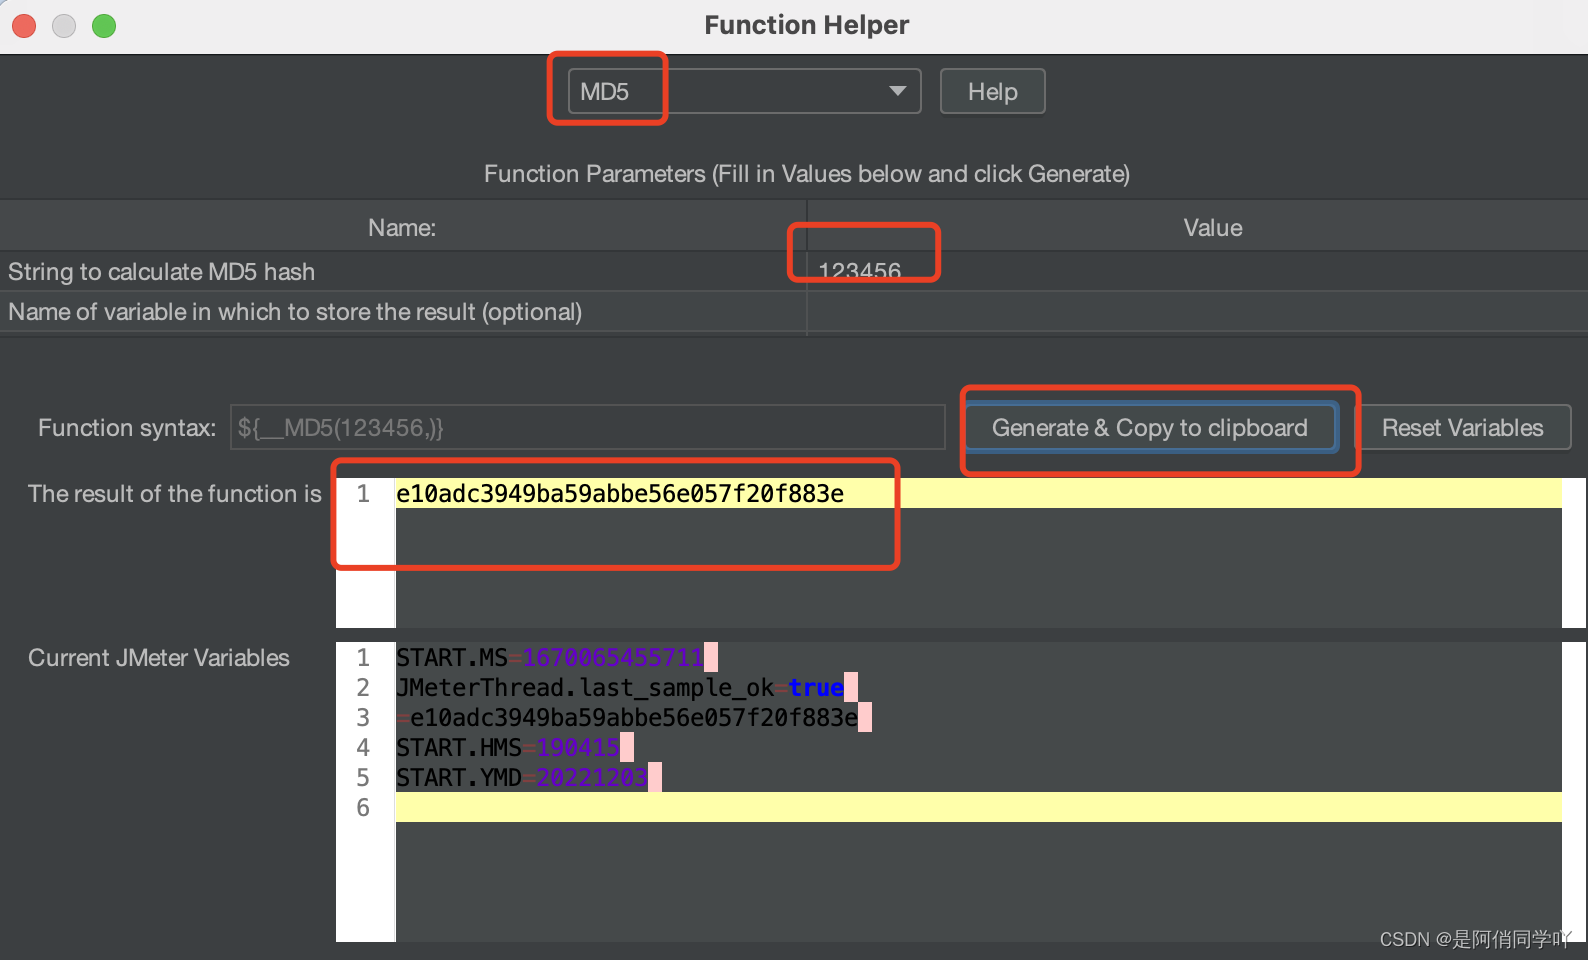Click empty line 6 in variables area
The image size is (1588, 960).
click(x=978, y=807)
